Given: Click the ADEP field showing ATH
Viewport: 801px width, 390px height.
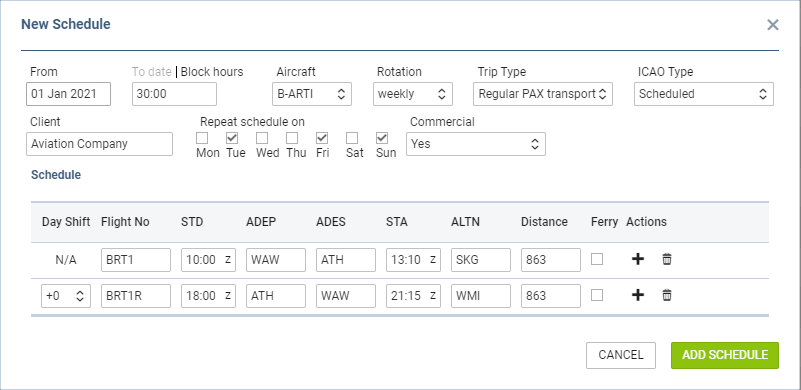Looking at the screenshot, I should (x=276, y=295).
